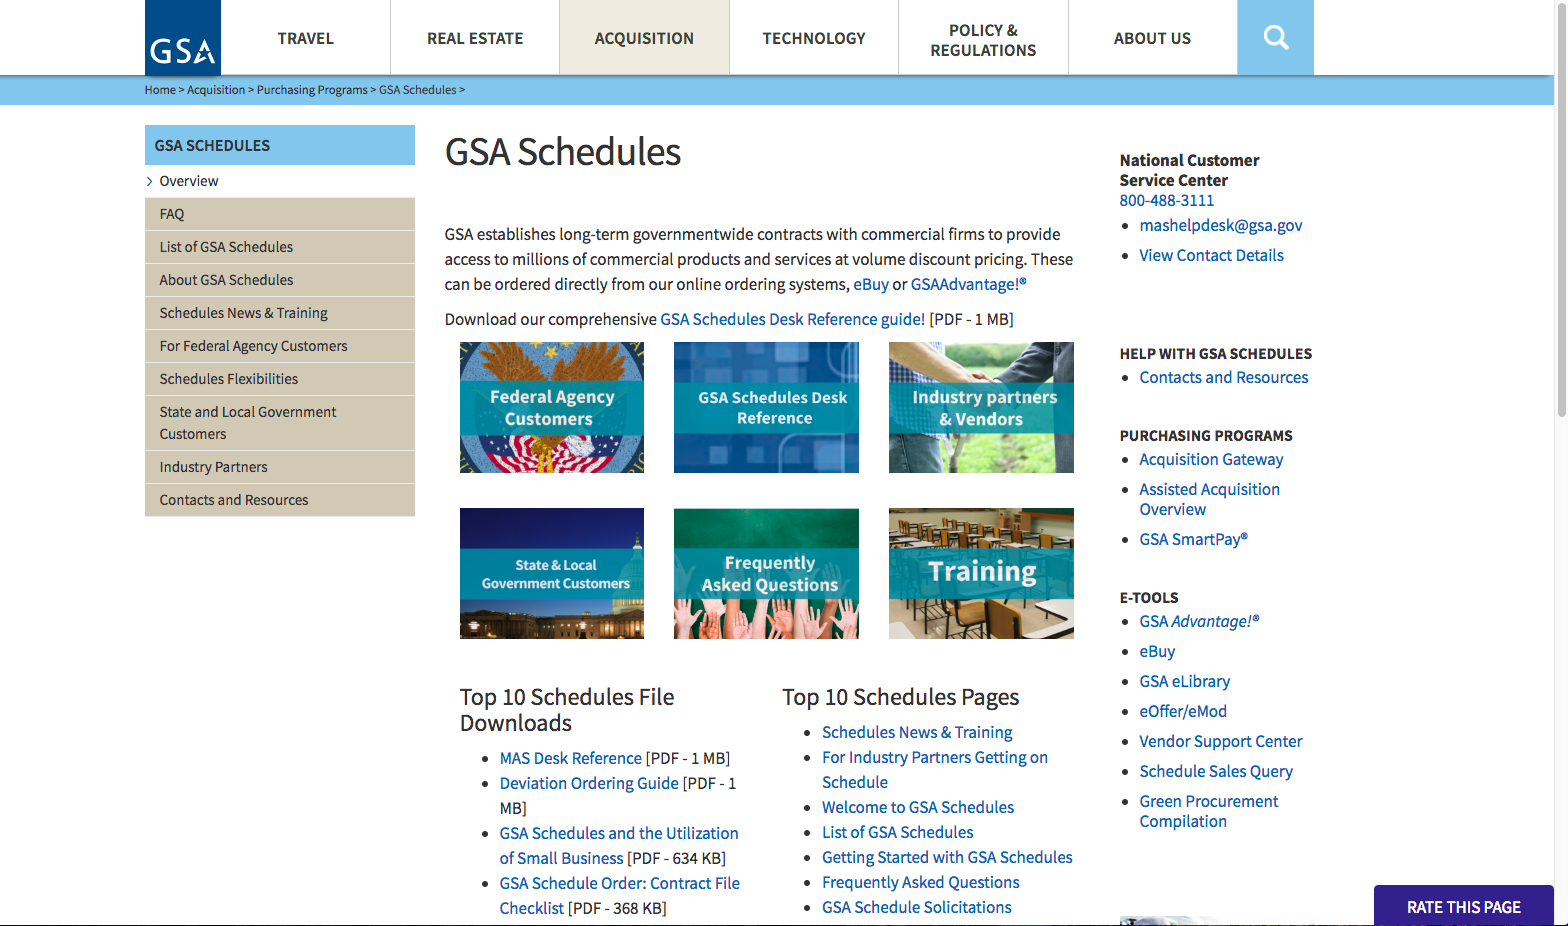1568x926 pixels.
Task: Open Schedules Flexibilities sidebar item
Action: coord(280,379)
